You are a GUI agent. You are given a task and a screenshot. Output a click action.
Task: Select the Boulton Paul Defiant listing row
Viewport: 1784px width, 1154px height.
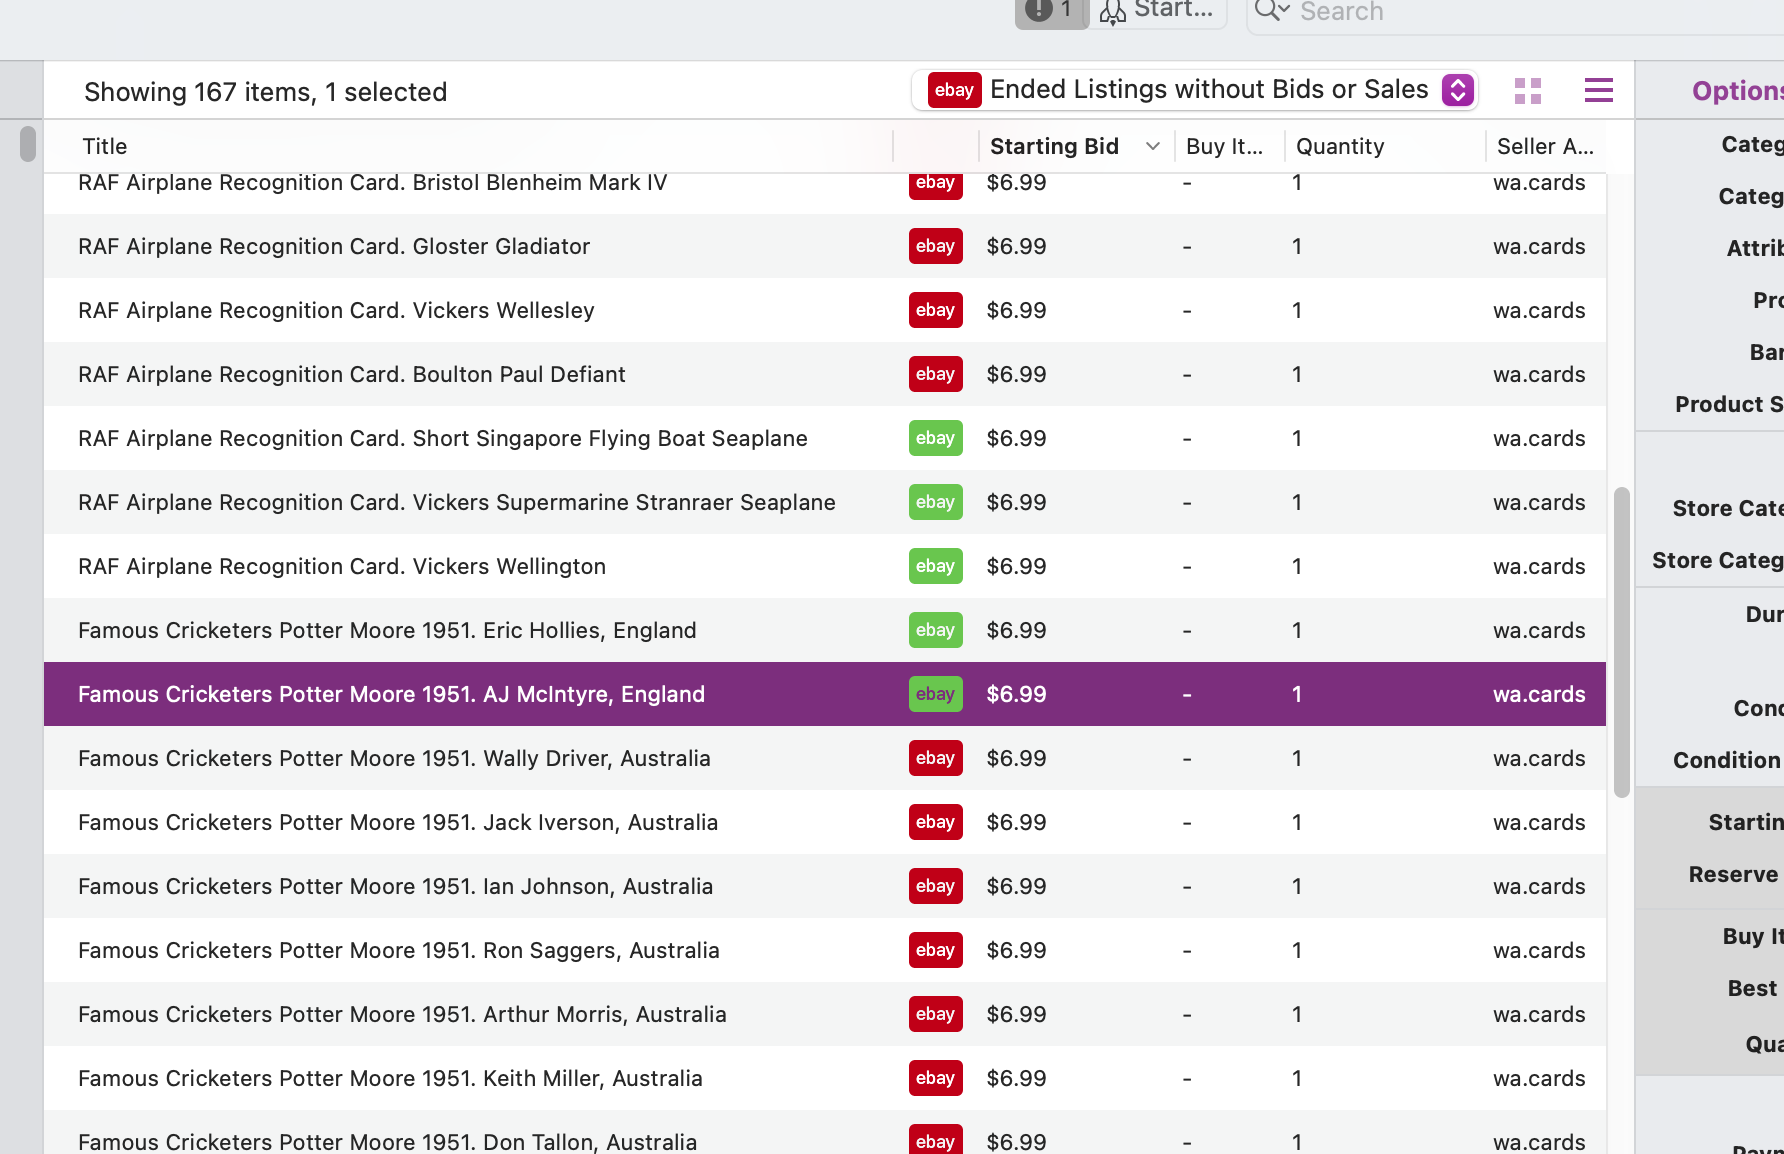825,374
